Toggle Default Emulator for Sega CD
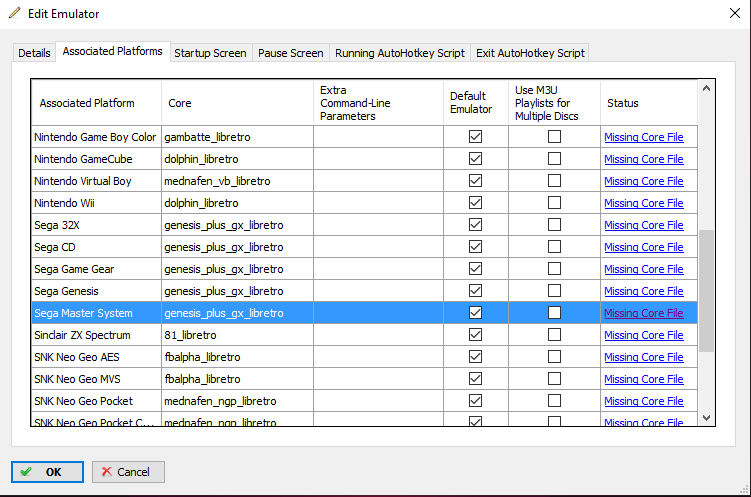 [x=476, y=247]
